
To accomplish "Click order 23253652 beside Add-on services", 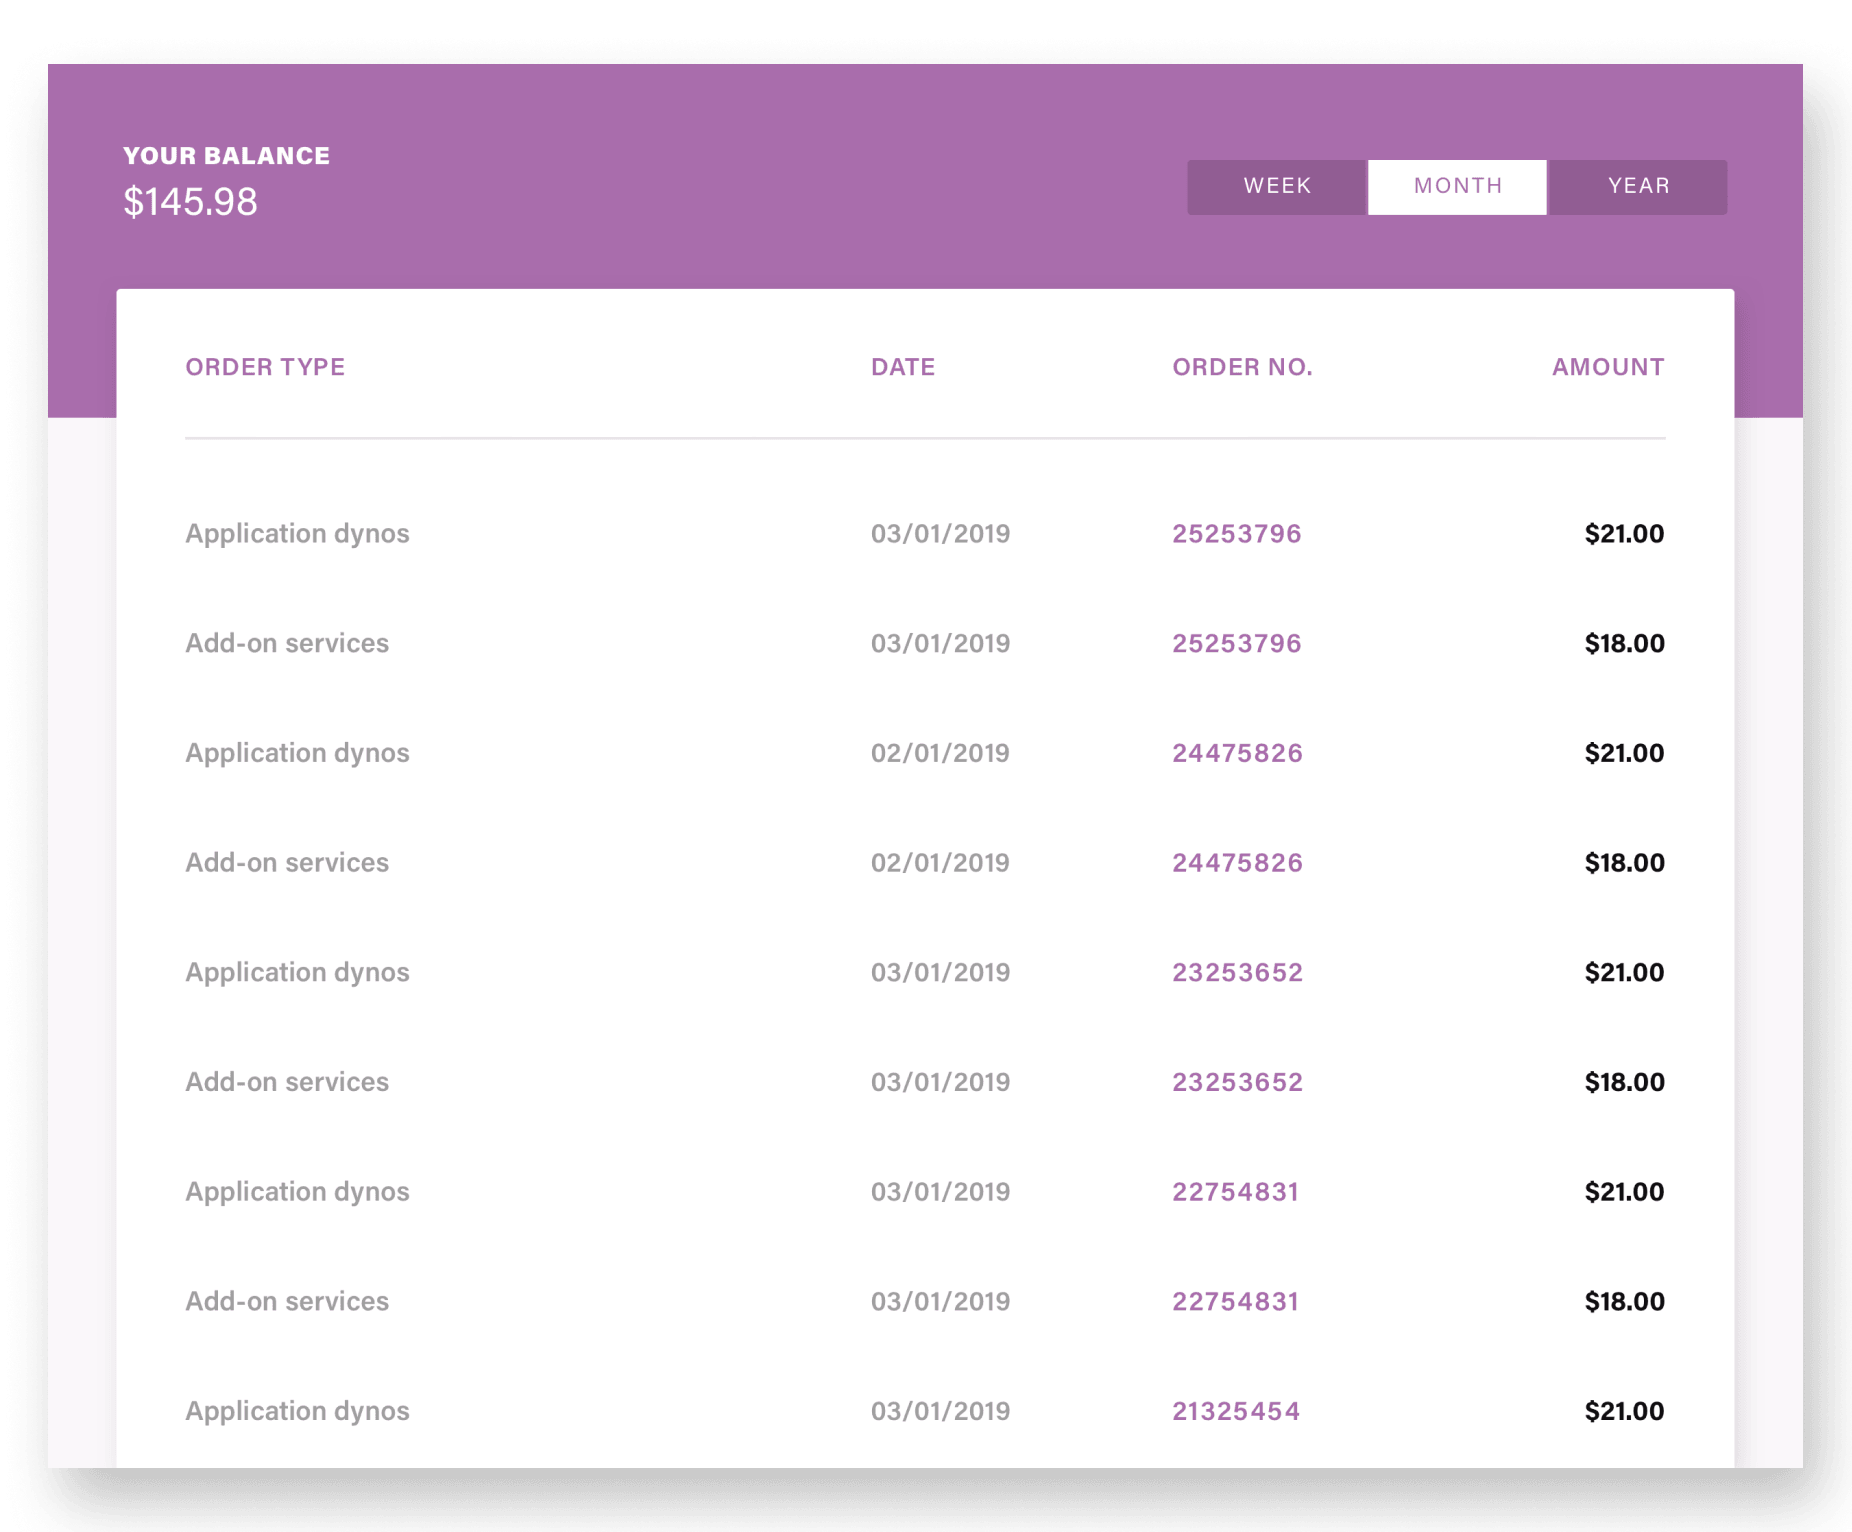I will (1237, 1082).
